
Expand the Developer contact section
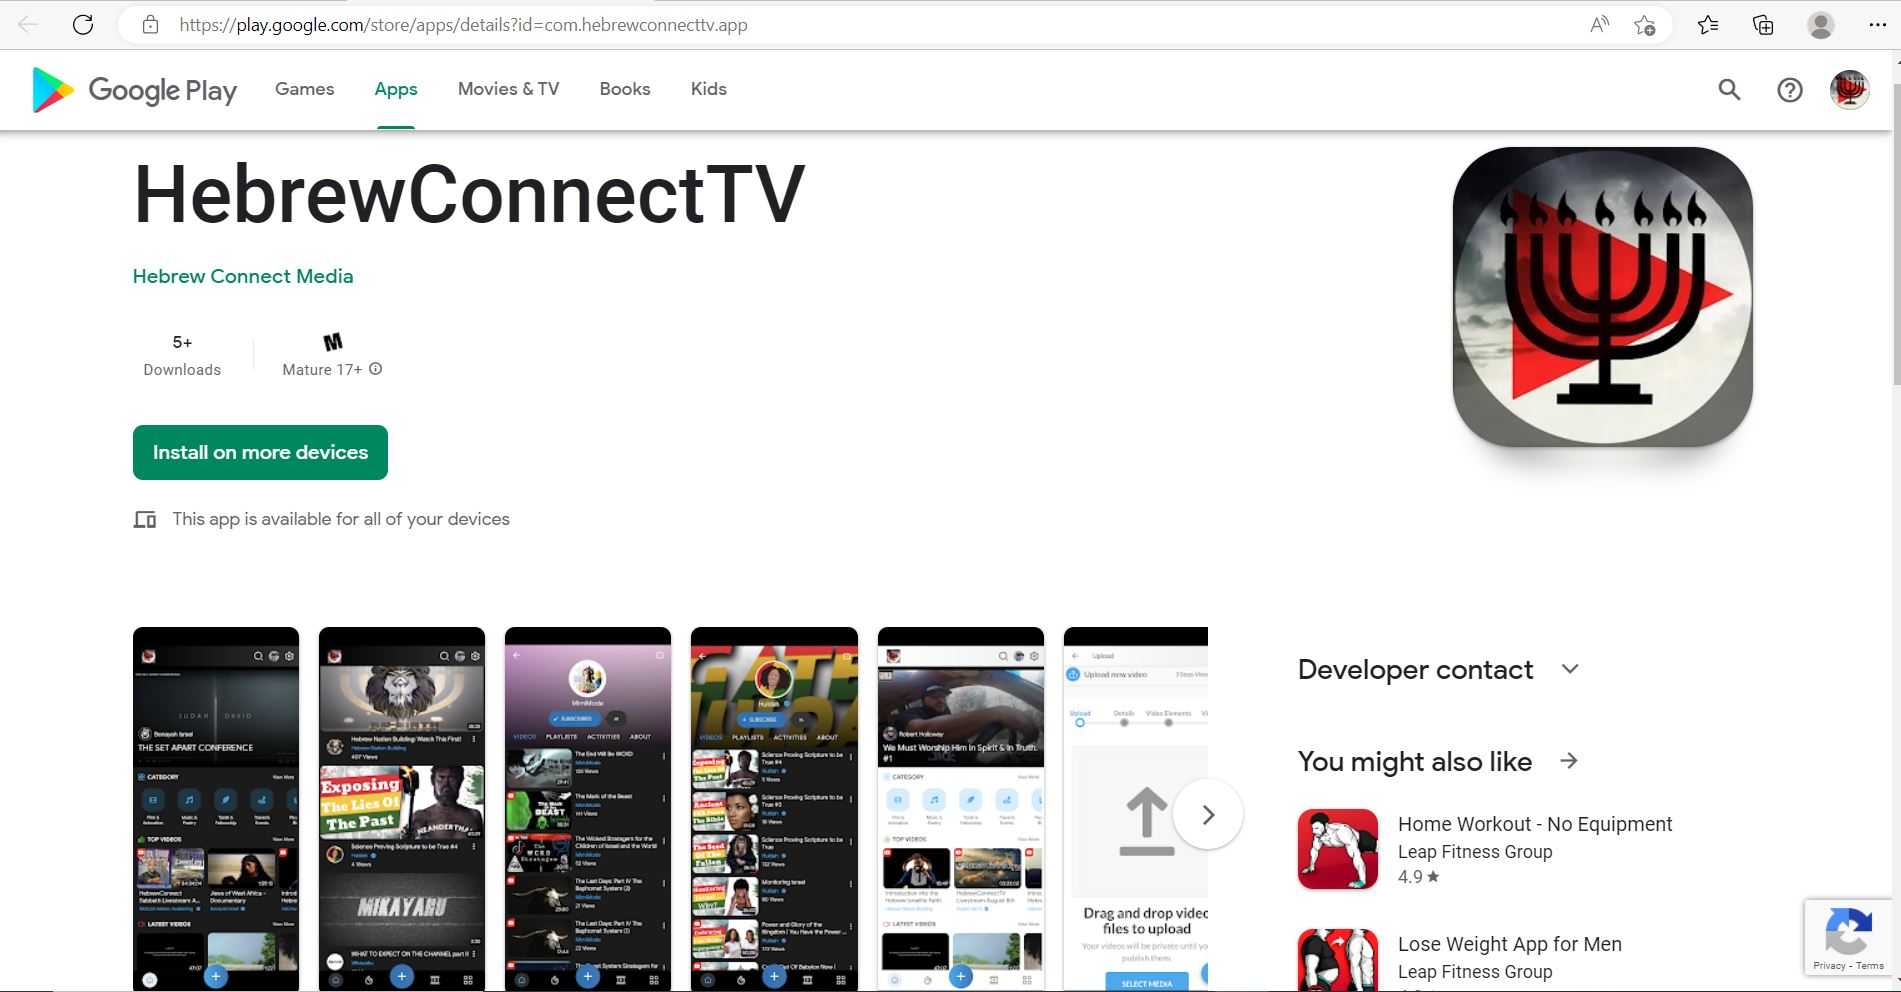pos(1570,669)
